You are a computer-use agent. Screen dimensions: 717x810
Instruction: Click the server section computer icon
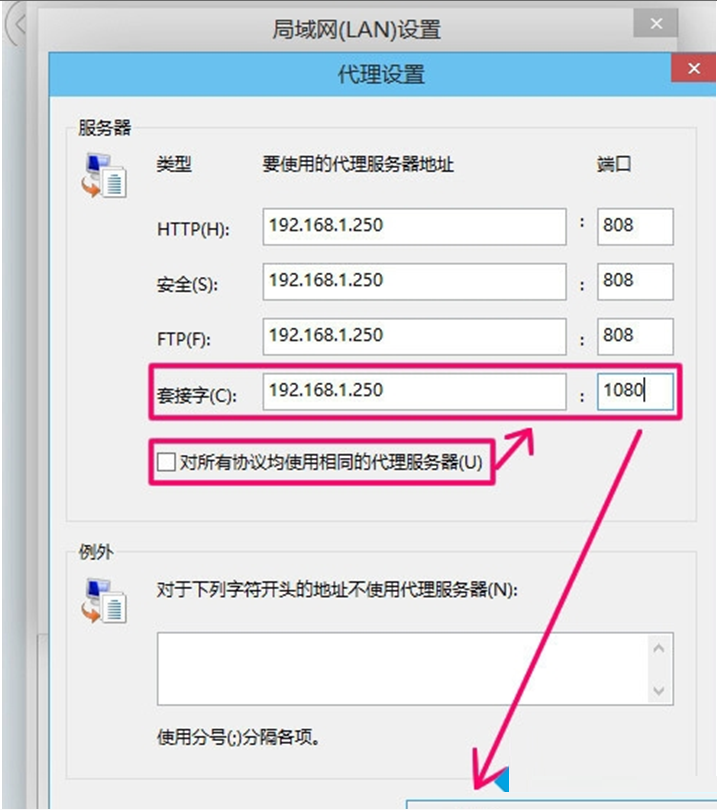tap(104, 176)
